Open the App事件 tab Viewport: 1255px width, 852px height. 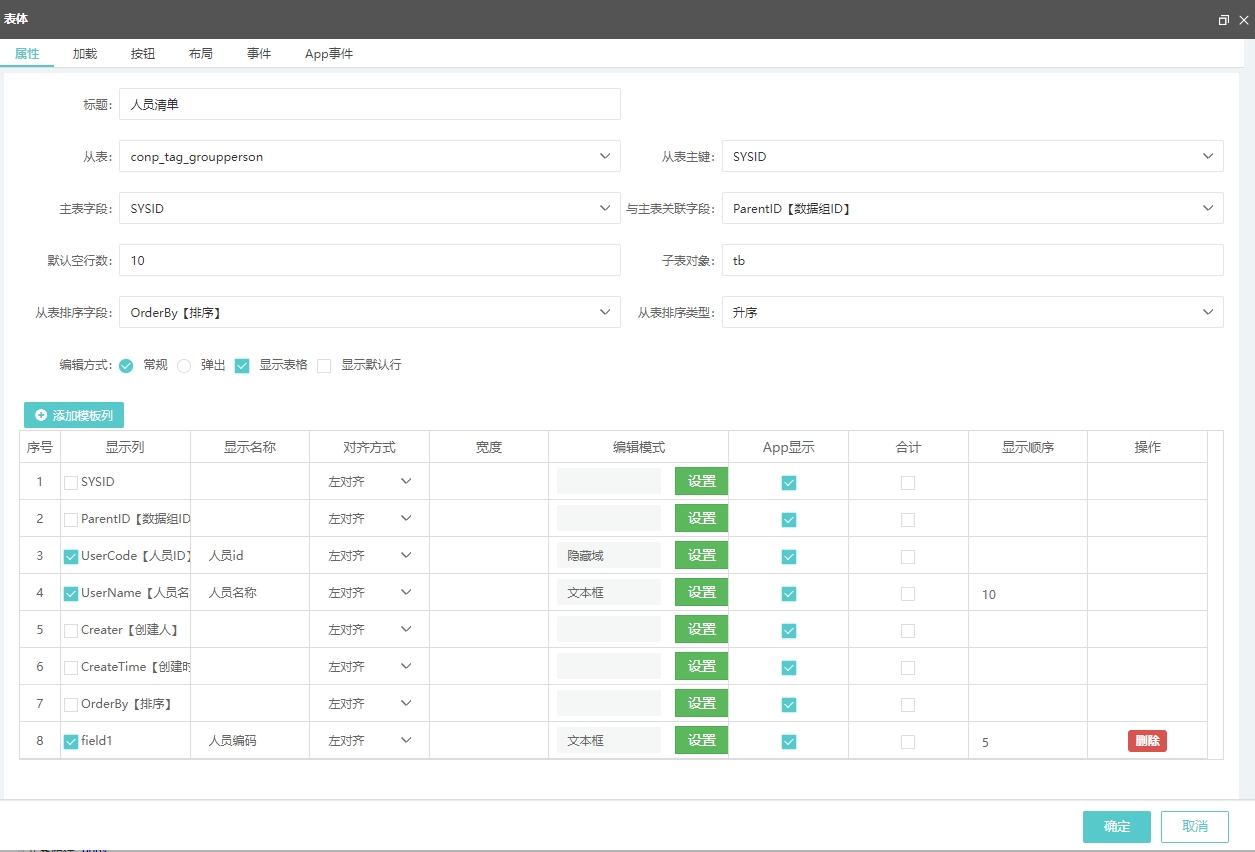point(329,54)
